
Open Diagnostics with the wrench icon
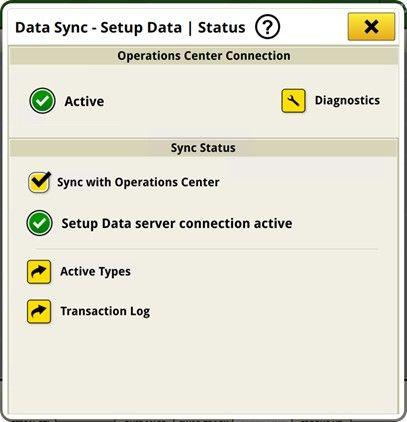293,101
